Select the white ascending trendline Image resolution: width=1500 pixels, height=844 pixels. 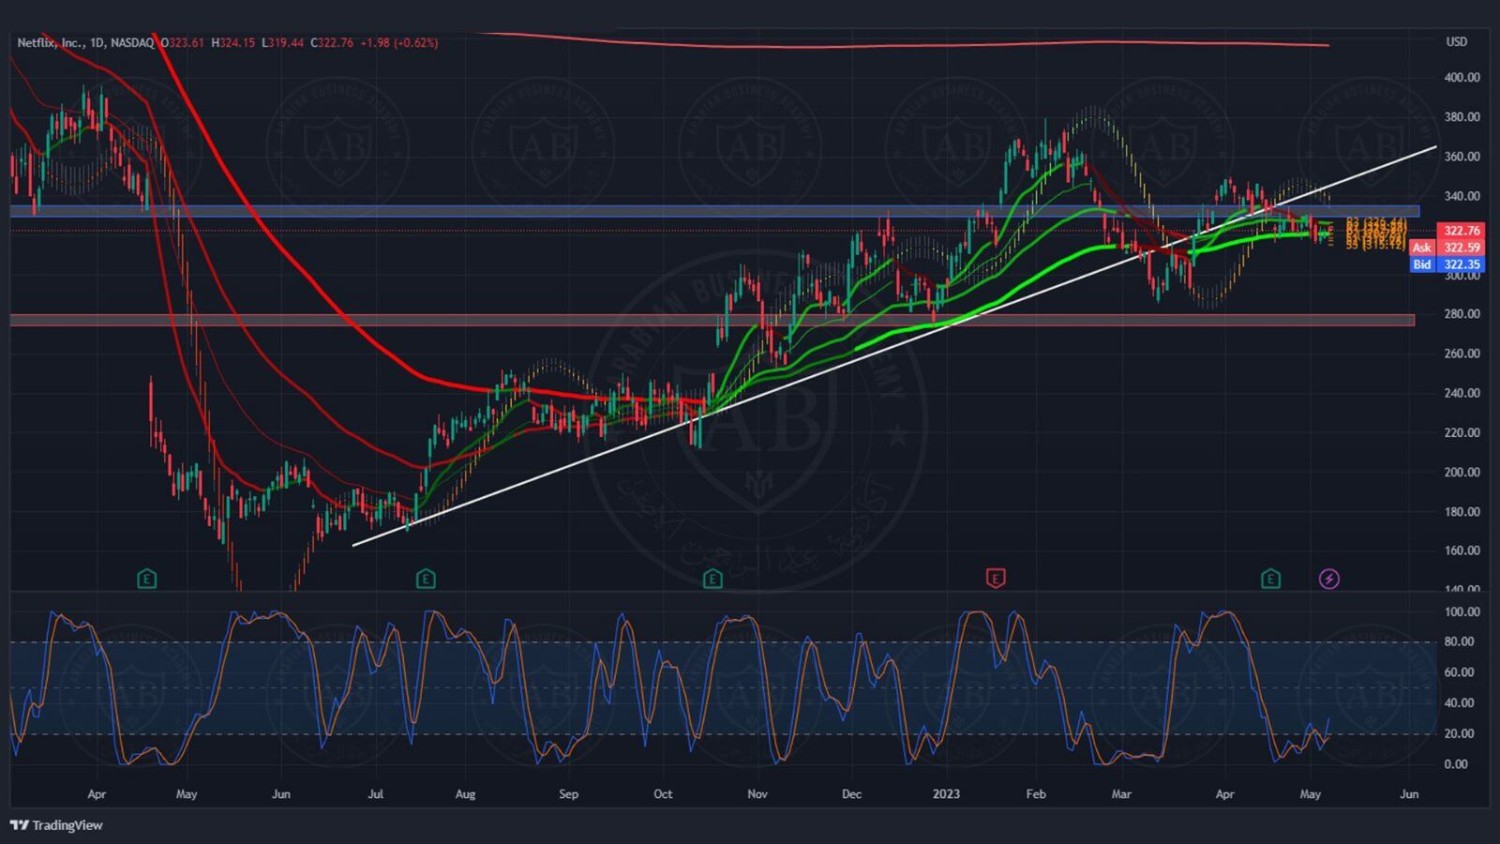[894, 346]
